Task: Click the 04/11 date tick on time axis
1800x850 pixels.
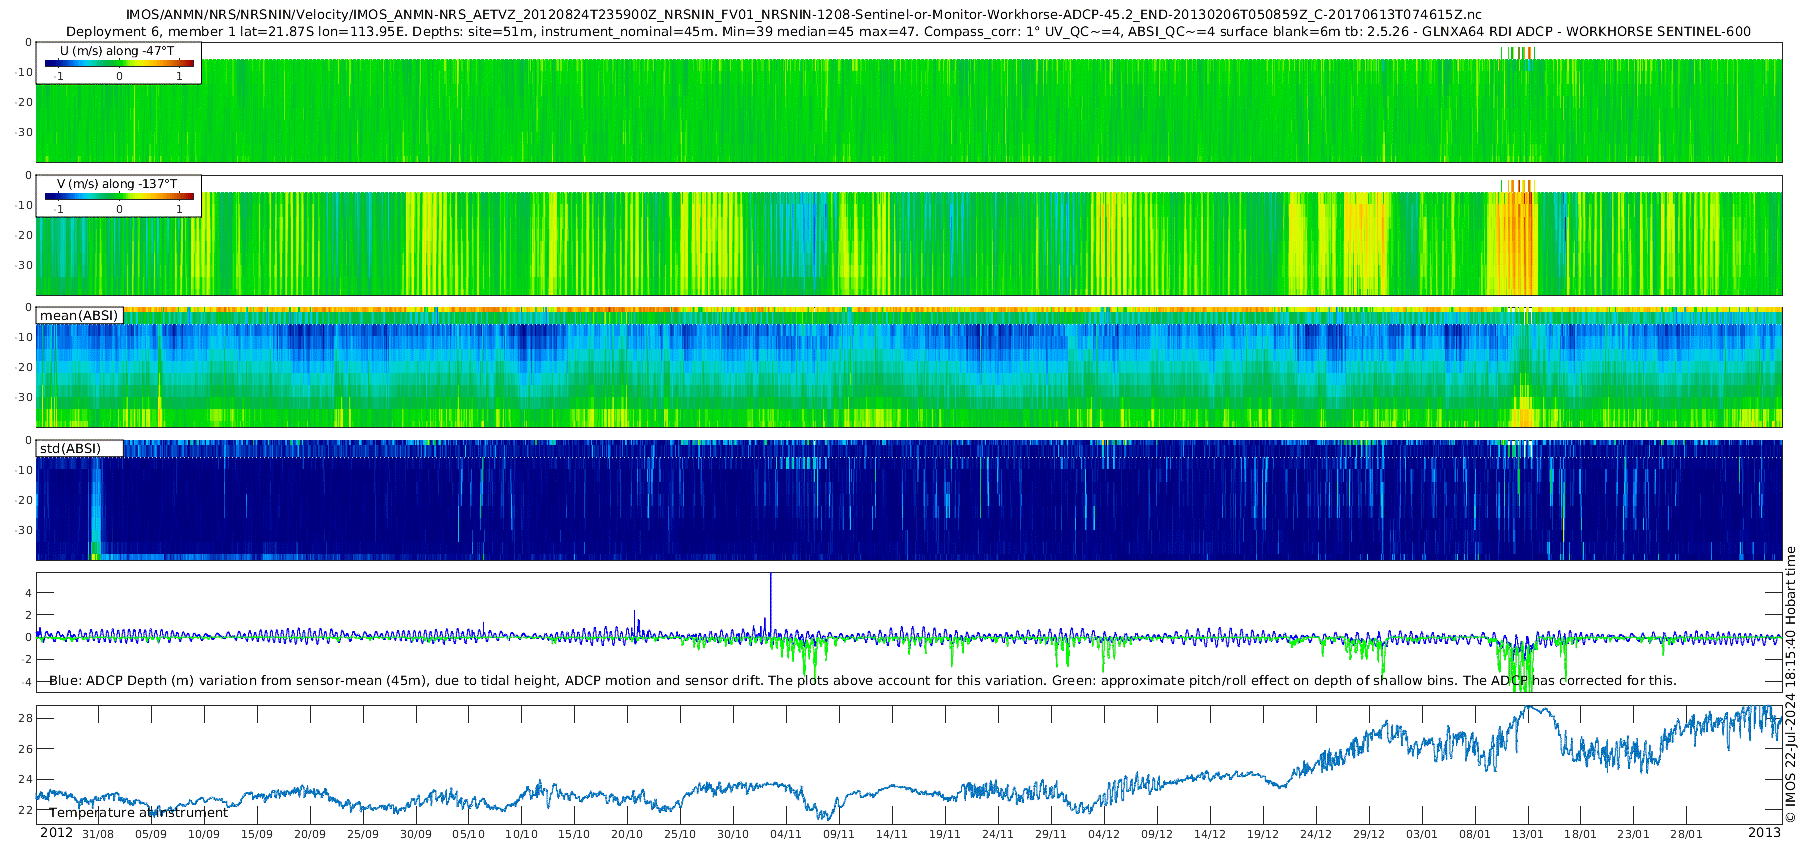Action: coord(785,834)
